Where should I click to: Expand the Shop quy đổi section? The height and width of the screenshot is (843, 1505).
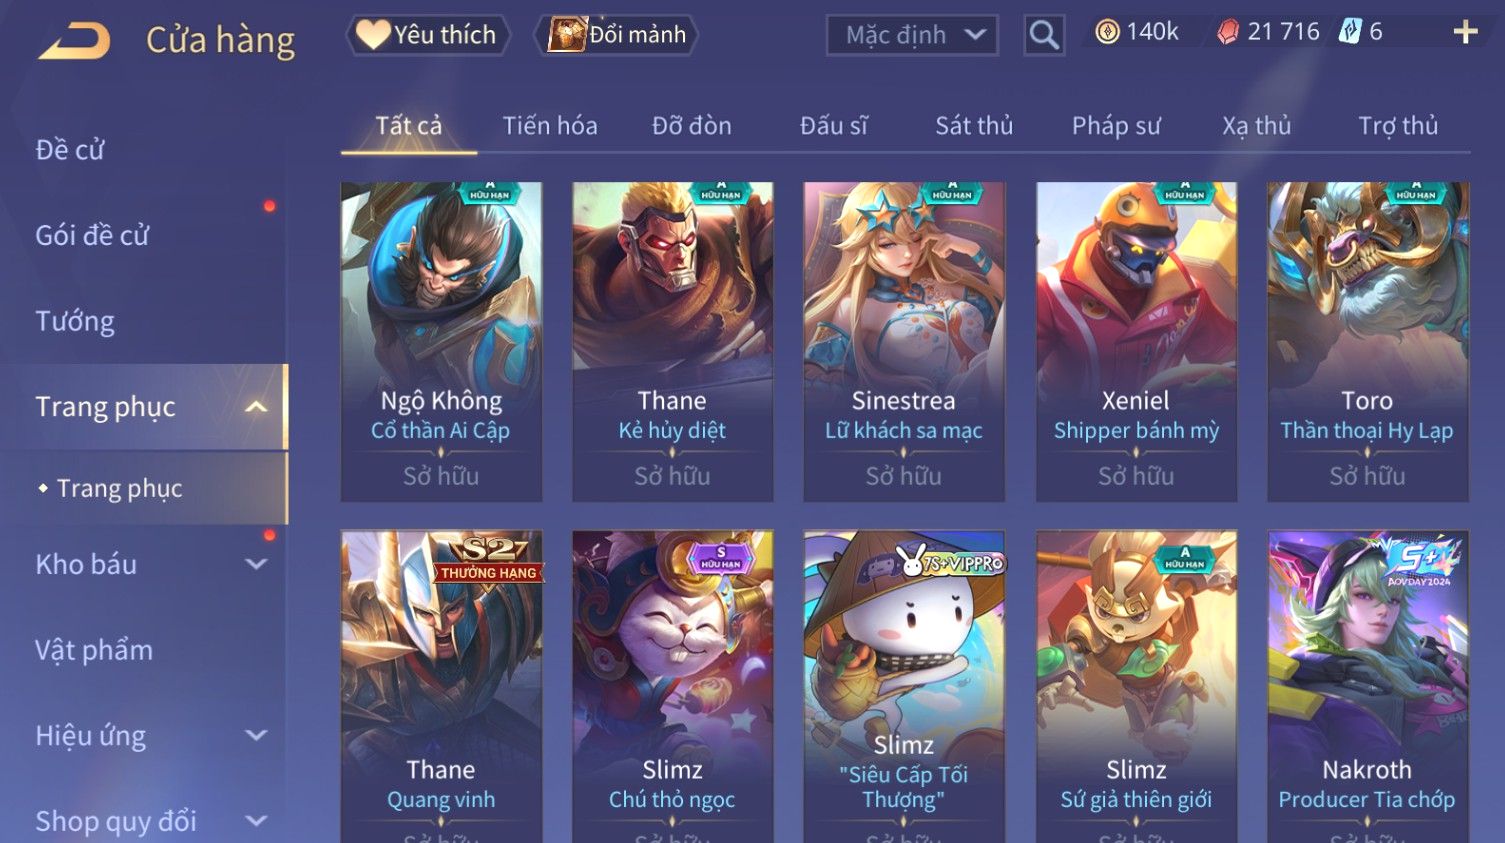[256, 821]
